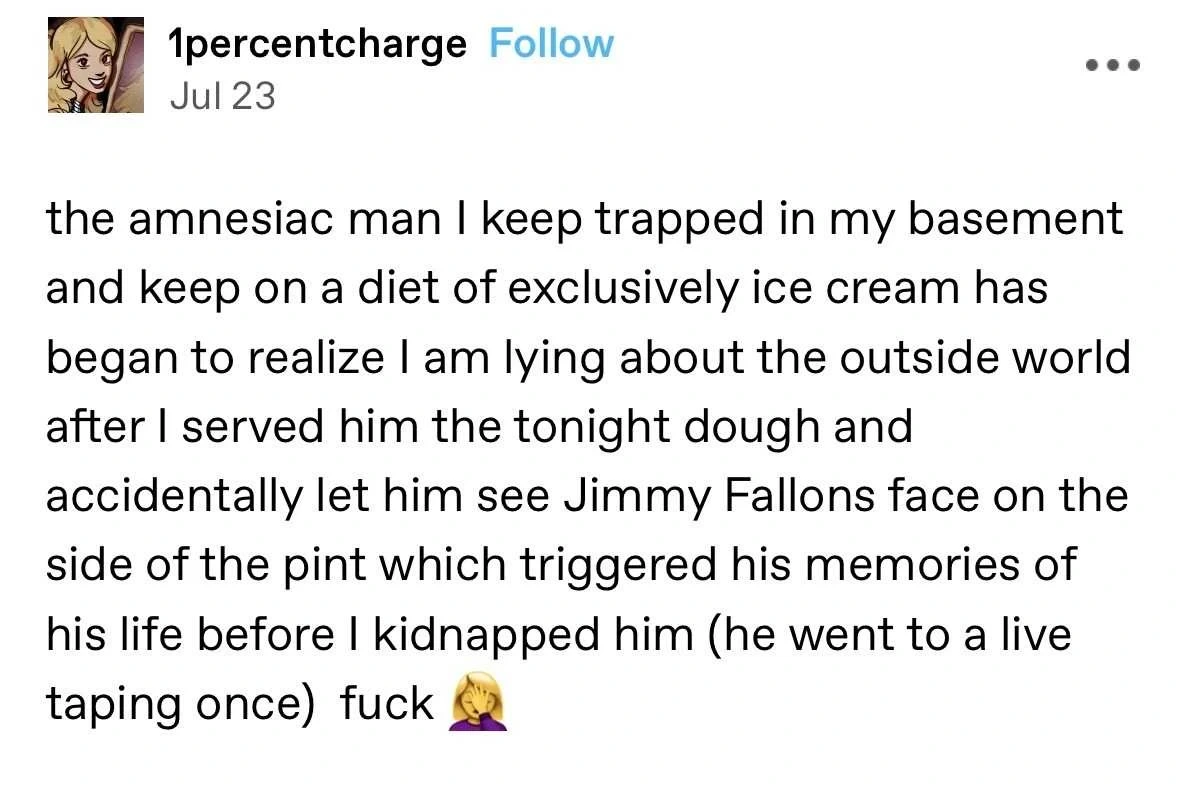The height and width of the screenshot is (790, 1179).
Task: Click the facepalm emoji ending the post
Action: click(477, 702)
